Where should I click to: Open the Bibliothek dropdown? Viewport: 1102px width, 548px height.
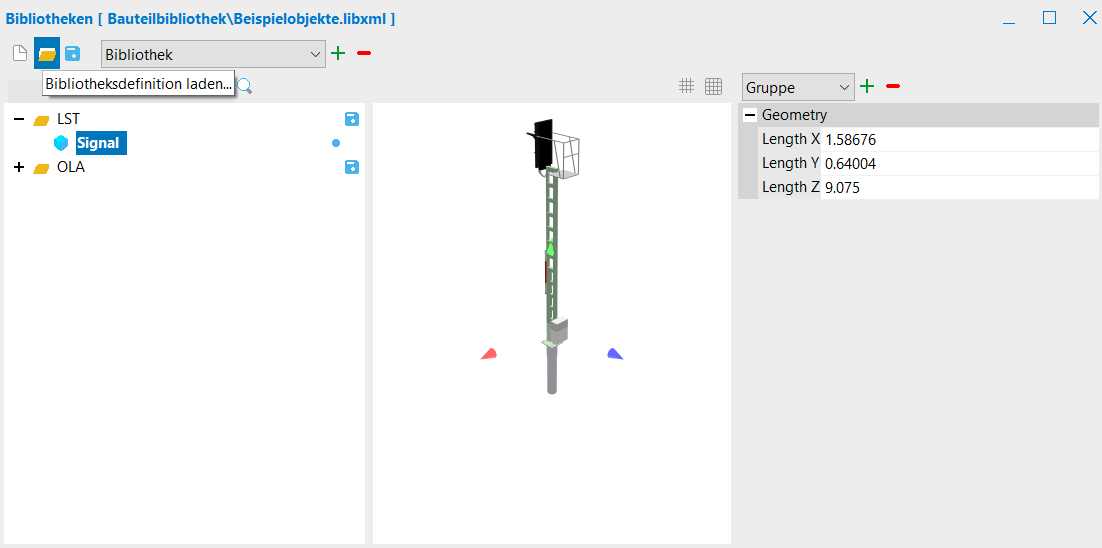tap(214, 54)
